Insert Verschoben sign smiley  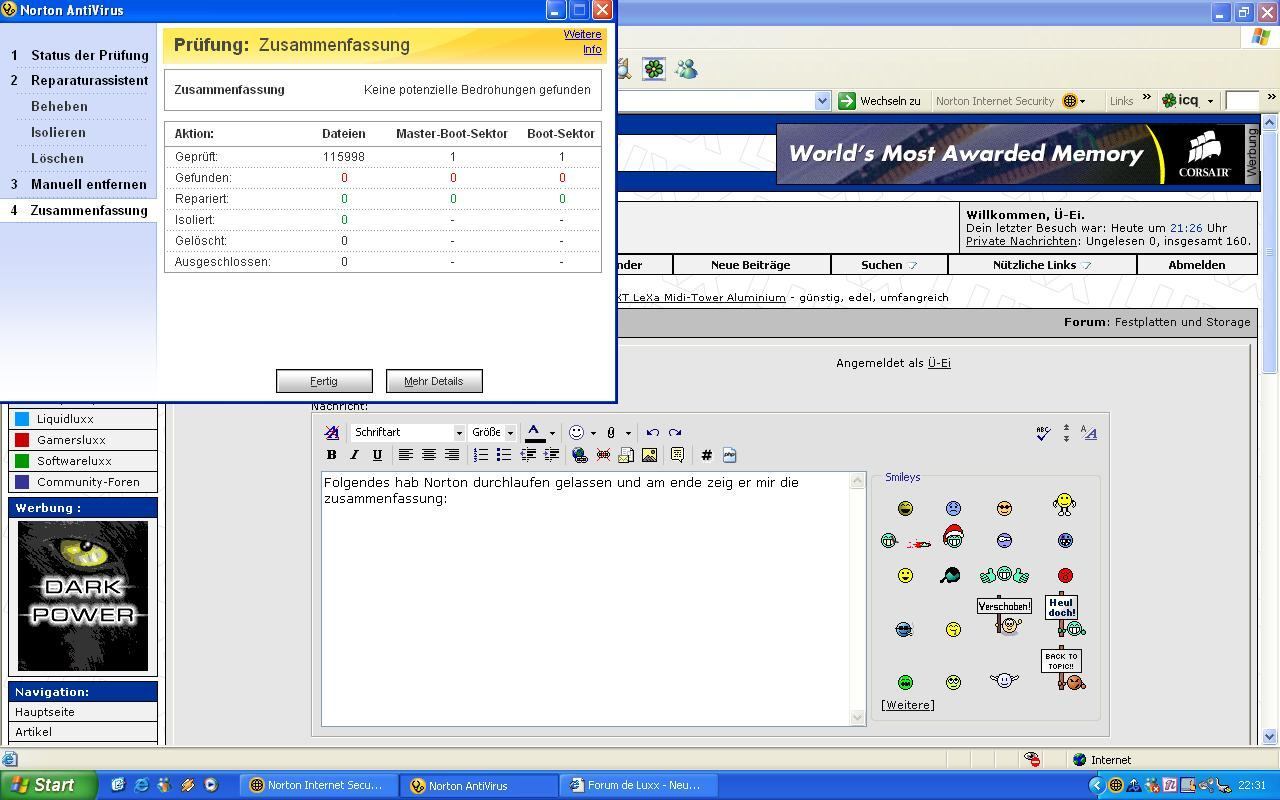(x=1004, y=615)
